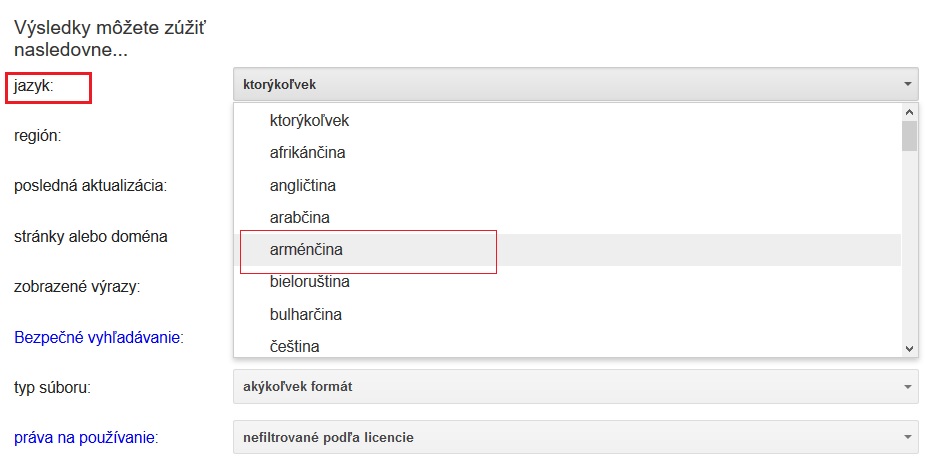Pick arabčina from the dropdown list
933x466 pixels.
click(x=299, y=217)
